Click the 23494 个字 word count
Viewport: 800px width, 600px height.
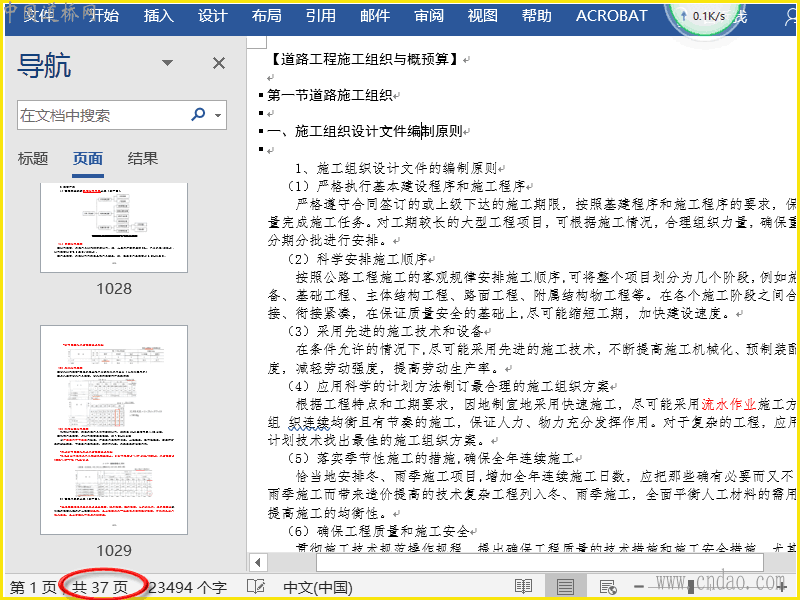click(x=188, y=587)
